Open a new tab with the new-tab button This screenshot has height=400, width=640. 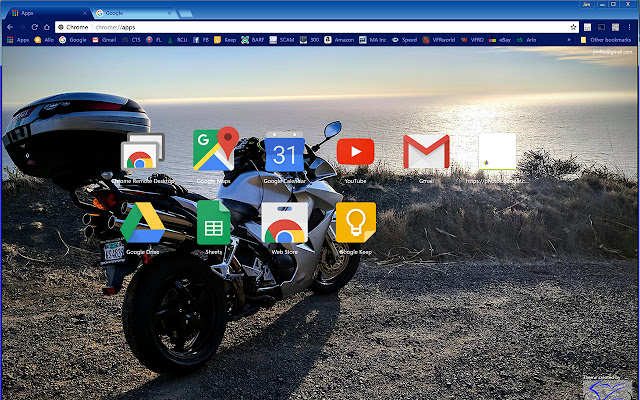coord(186,13)
